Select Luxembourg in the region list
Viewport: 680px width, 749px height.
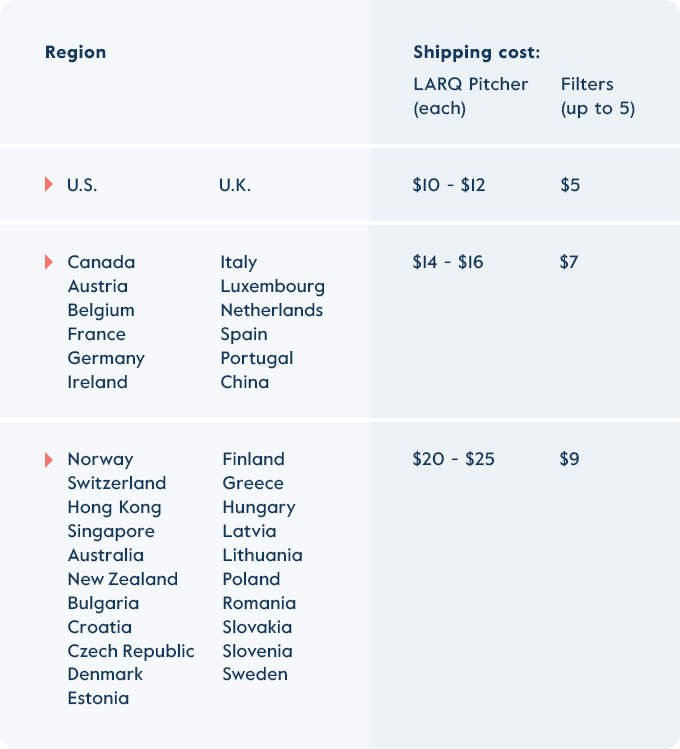coord(273,287)
